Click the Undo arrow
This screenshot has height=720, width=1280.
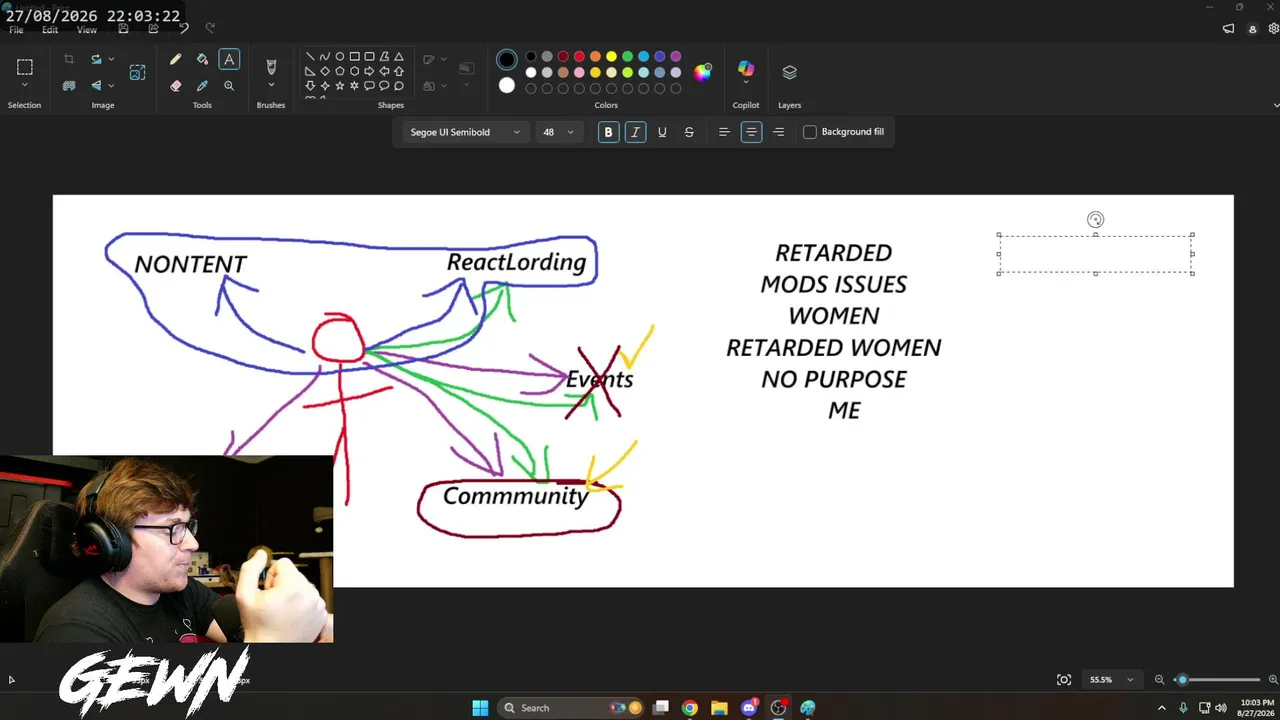point(184,29)
